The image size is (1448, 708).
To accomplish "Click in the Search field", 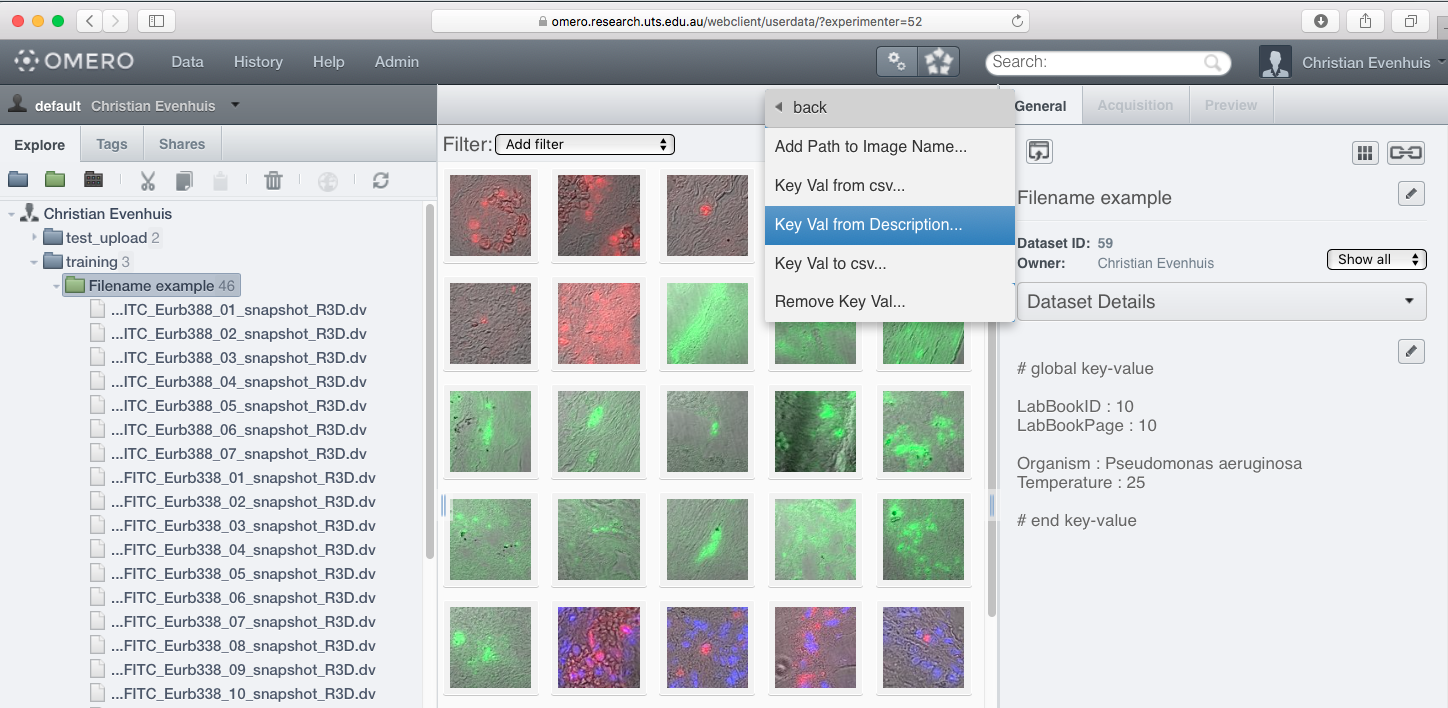I will [x=1108, y=62].
